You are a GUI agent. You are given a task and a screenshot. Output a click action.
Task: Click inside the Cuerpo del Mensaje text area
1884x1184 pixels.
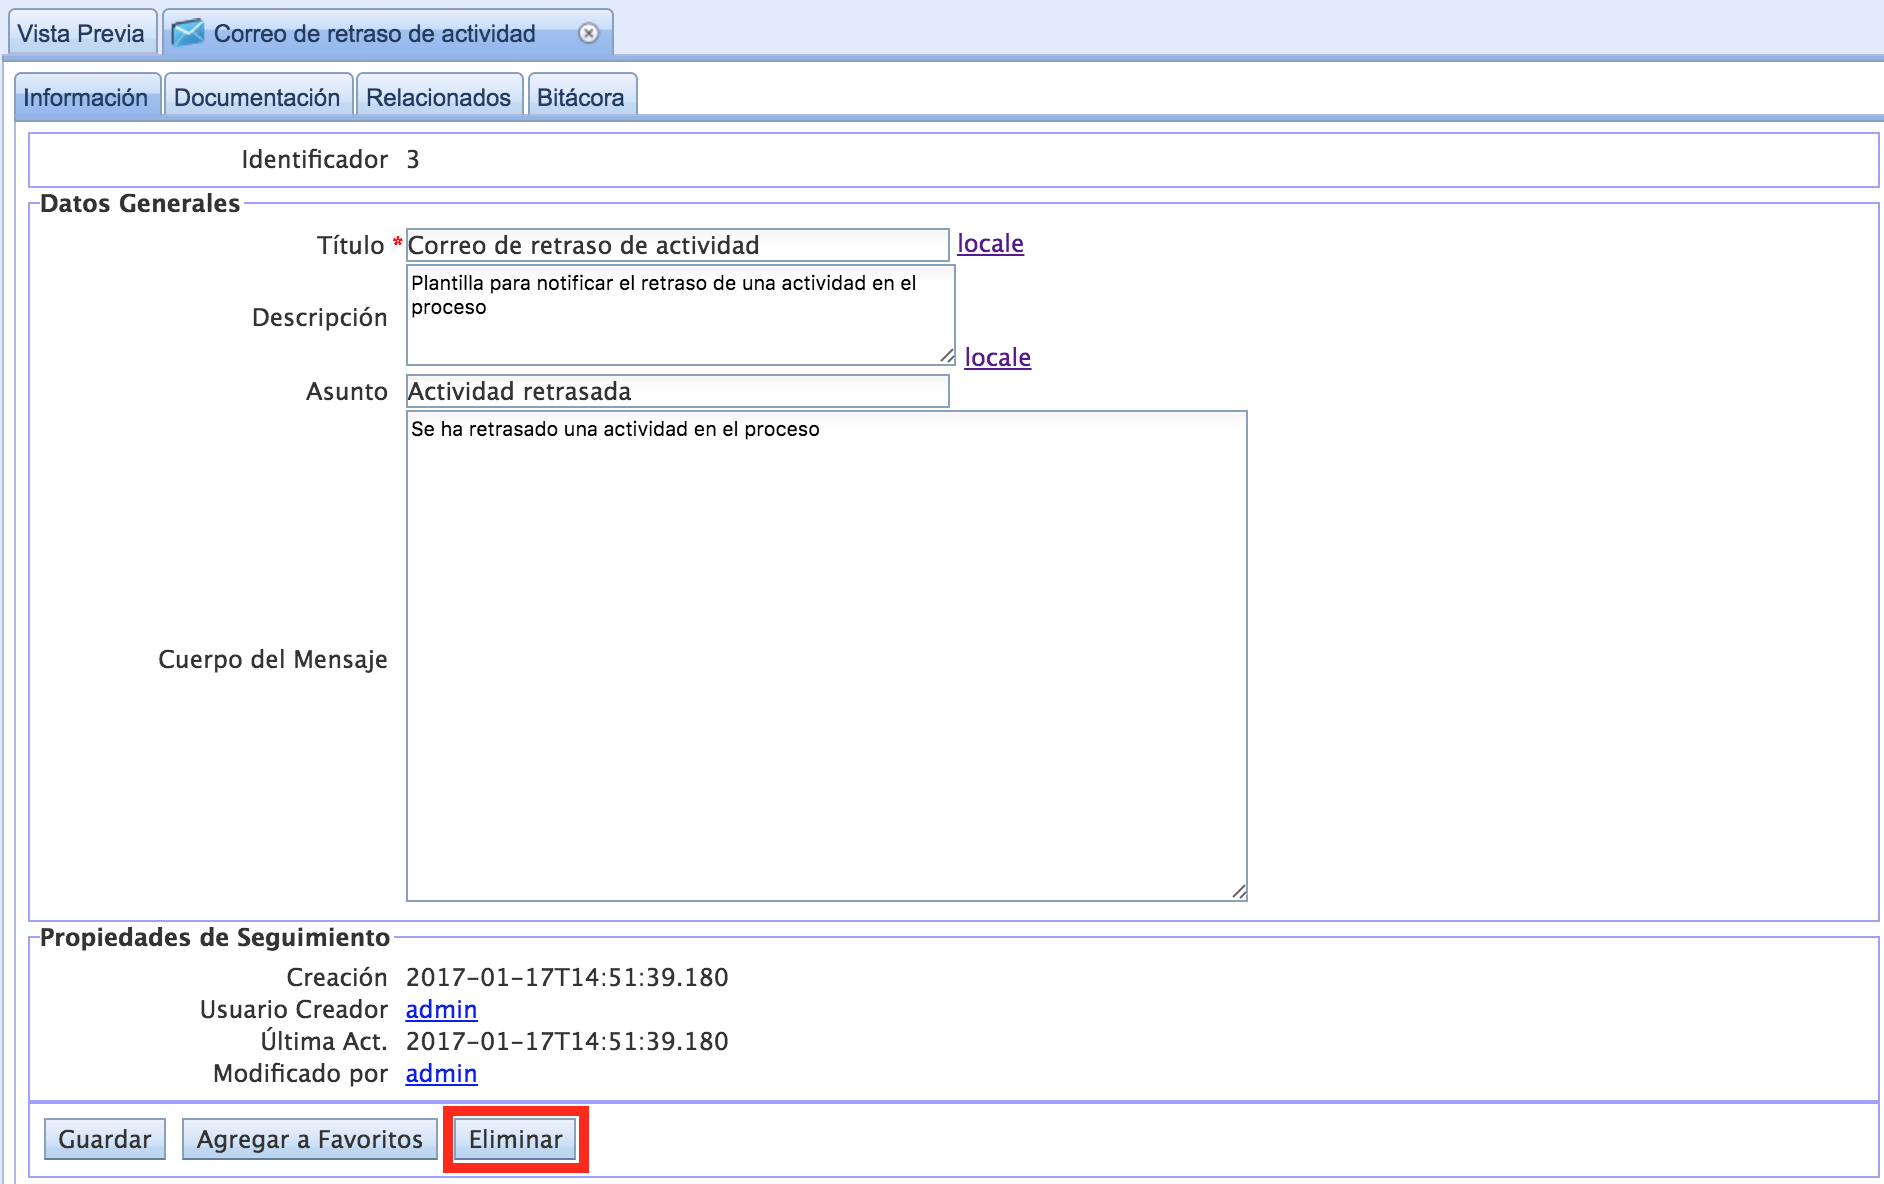[826, 656]
